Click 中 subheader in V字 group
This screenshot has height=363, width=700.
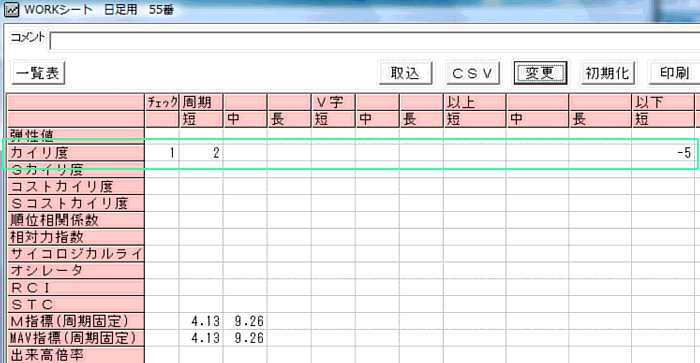[377, 120]
